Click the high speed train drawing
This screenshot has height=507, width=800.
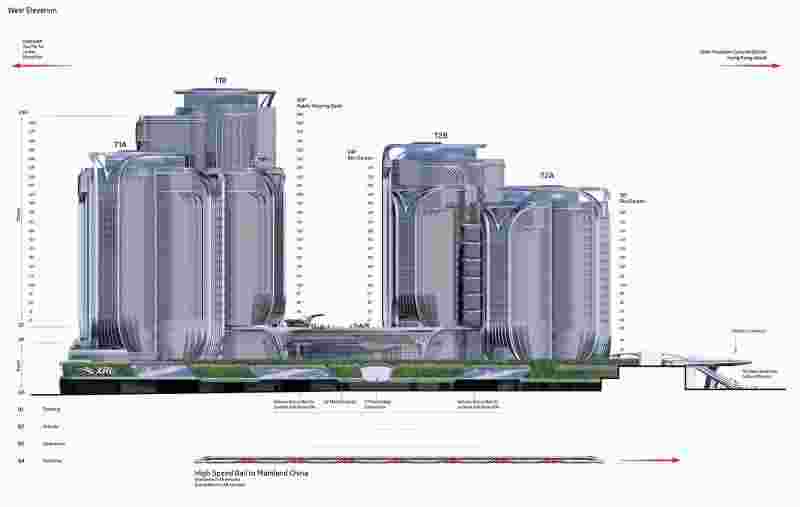(398, 460)
